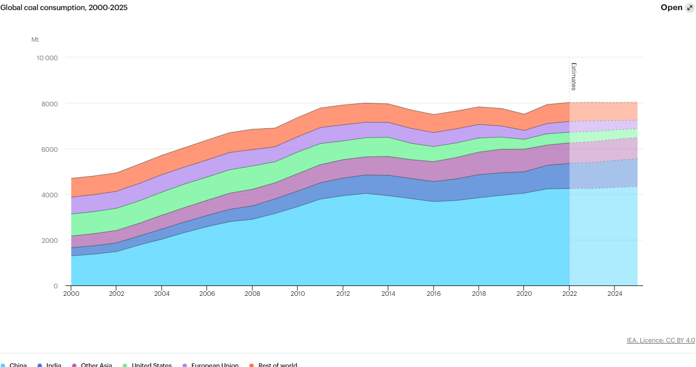This screenshot has height=367, width=696.
Task: Click the China light blue legend dot
Action: (x=4, y=365)
